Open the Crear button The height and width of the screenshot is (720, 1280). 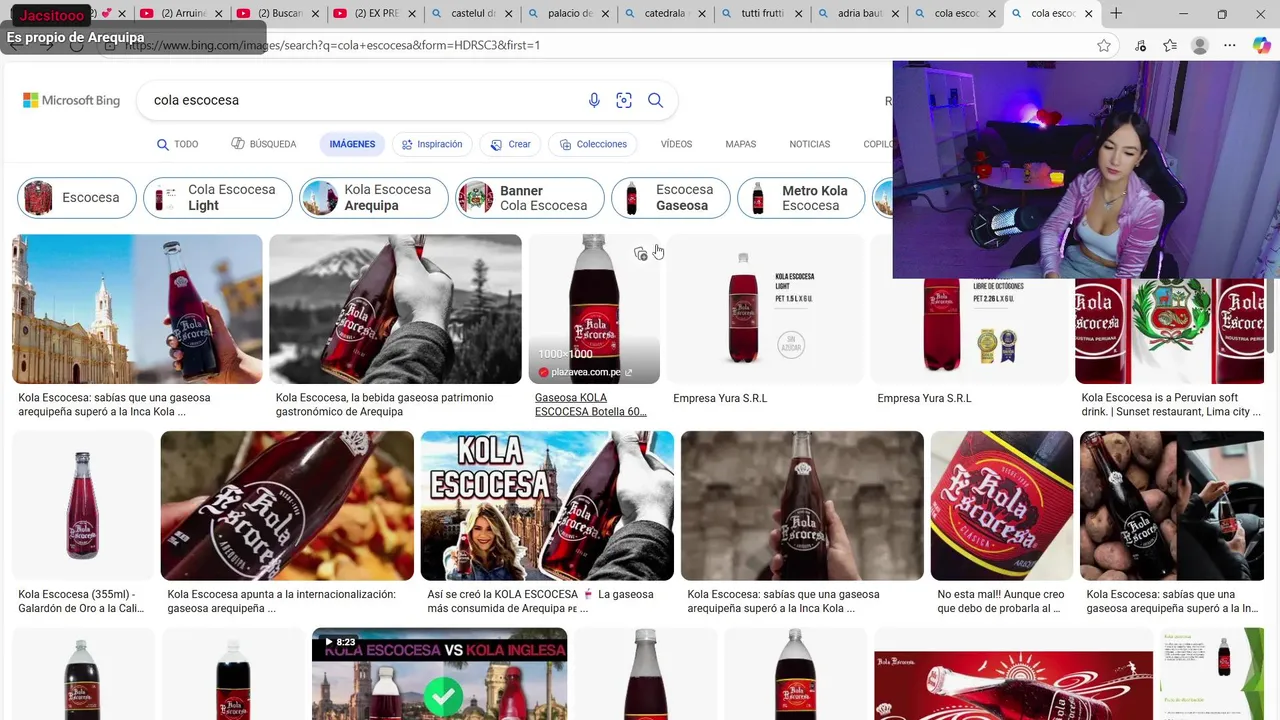tap(510, 144)
